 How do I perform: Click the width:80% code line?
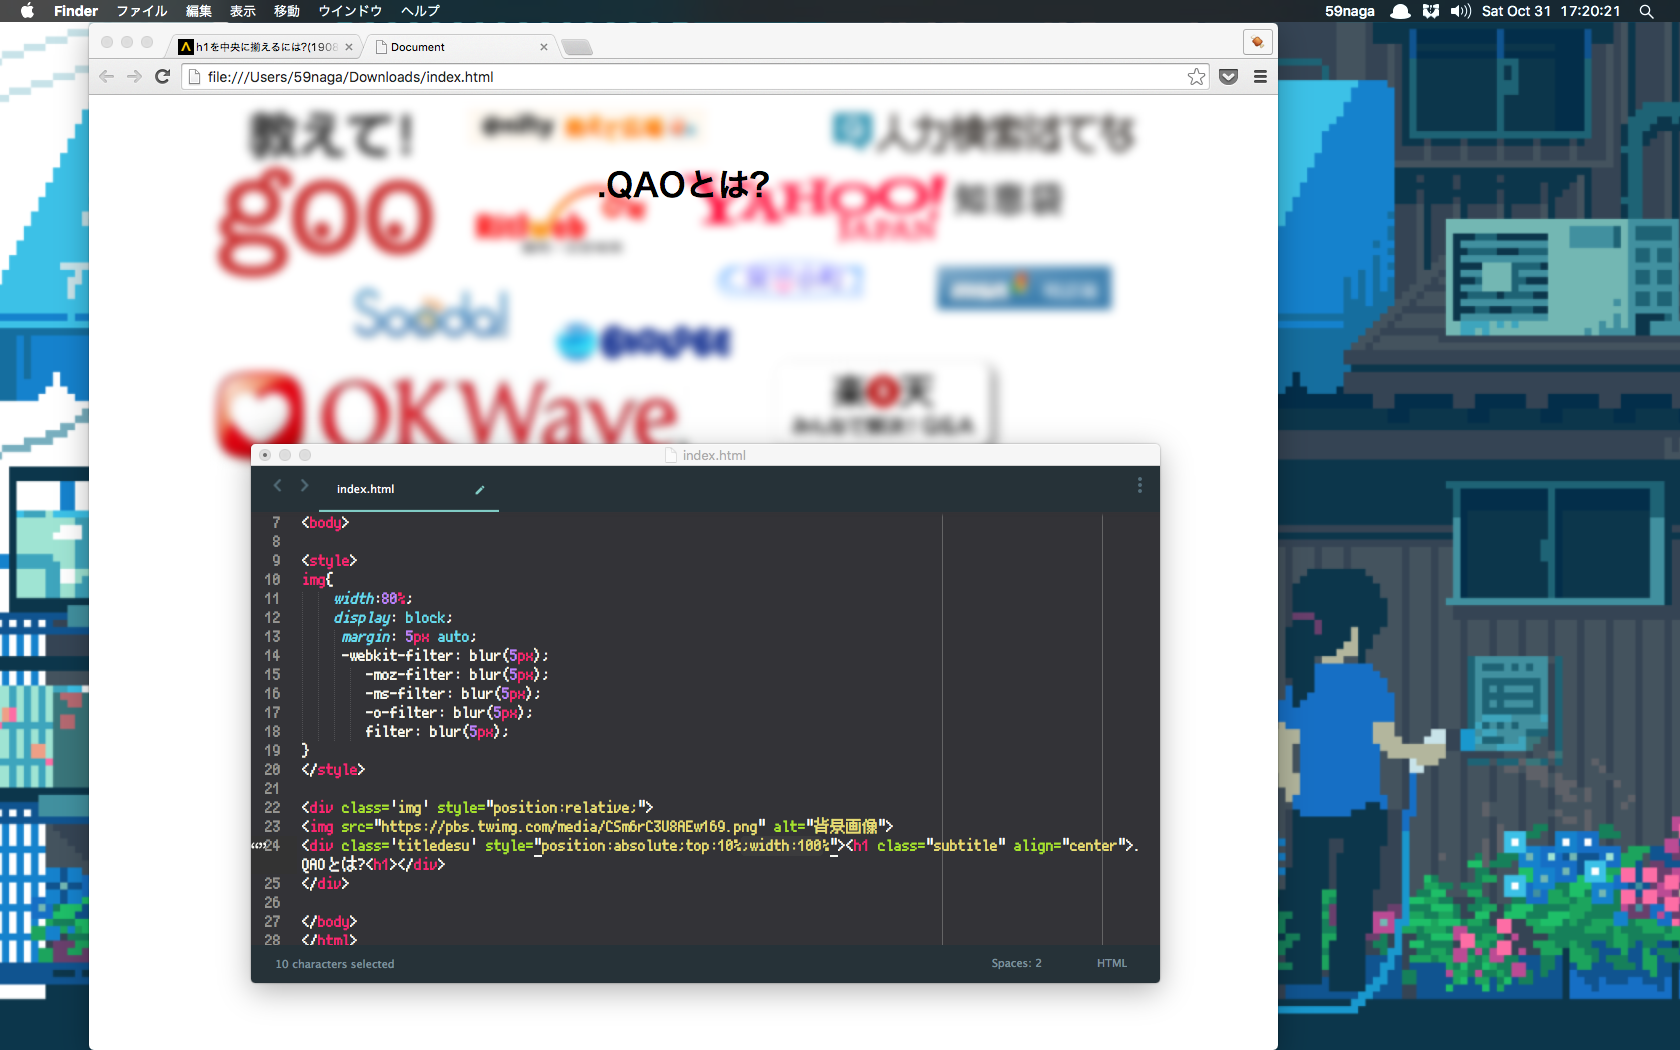coord(372,599)
